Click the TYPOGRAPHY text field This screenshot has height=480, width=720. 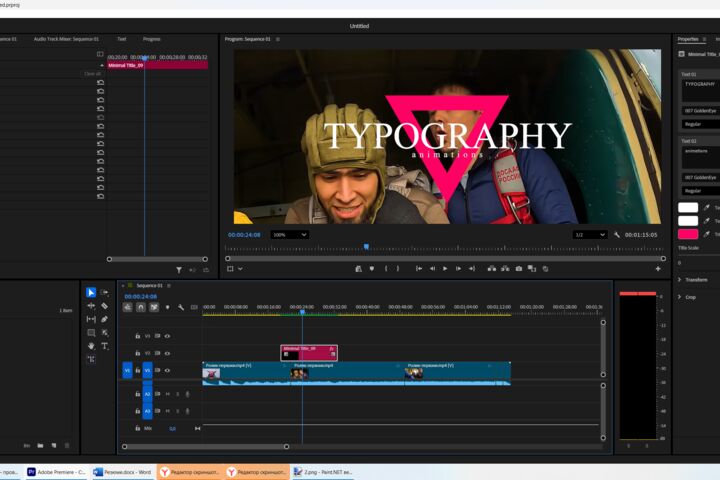pos(701,91)
